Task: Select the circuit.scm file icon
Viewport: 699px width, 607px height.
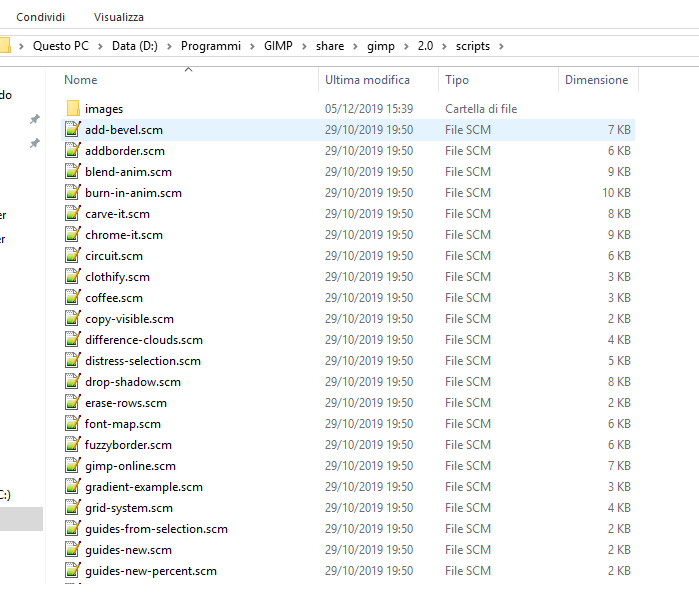Action: tap(73, 255)
